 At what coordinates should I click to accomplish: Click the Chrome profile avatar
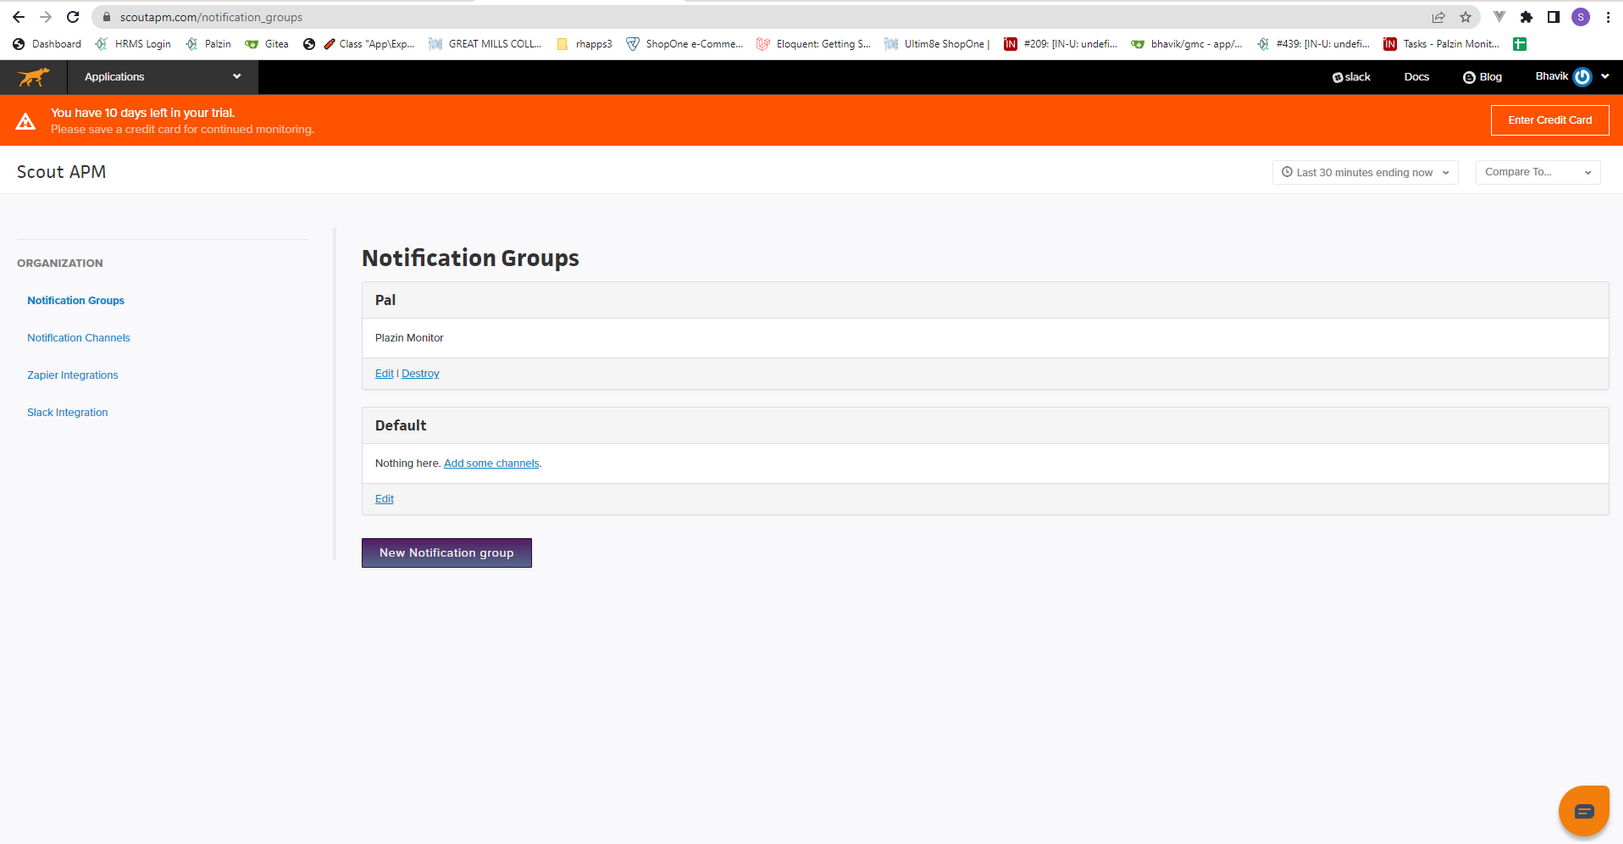(1581, 17)
